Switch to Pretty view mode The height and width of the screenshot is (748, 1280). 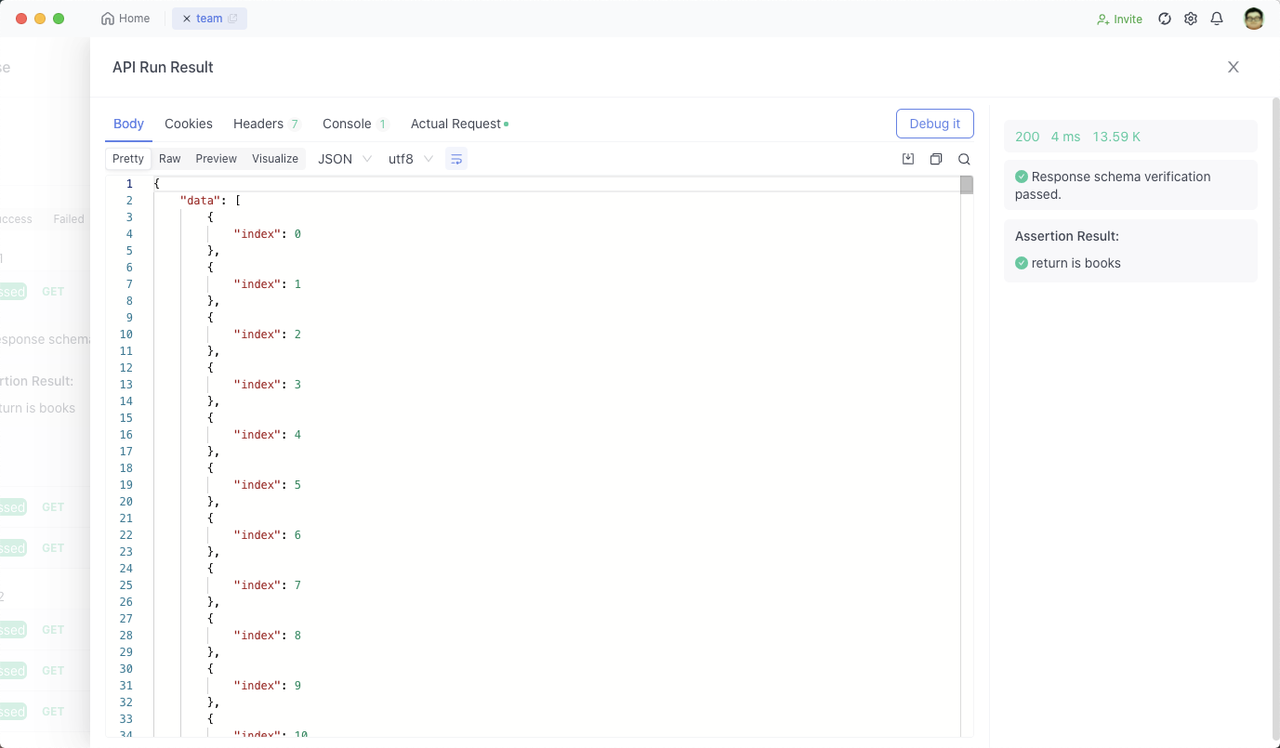tap(128, 159)
